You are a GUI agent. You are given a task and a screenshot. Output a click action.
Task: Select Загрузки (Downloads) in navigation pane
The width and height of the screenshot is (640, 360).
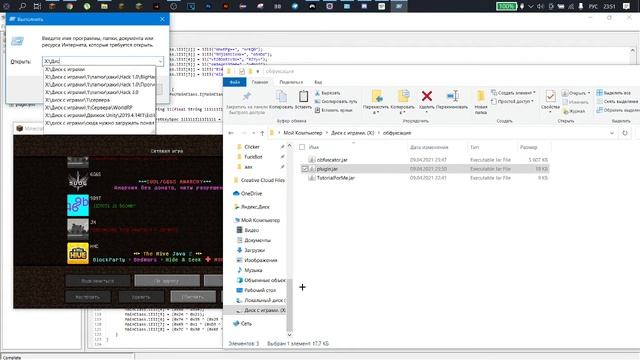251,250
